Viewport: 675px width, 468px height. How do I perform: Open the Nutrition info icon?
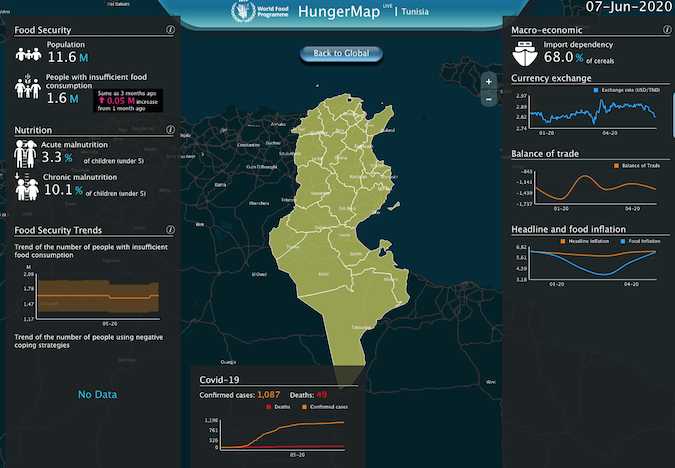(170, 130)
